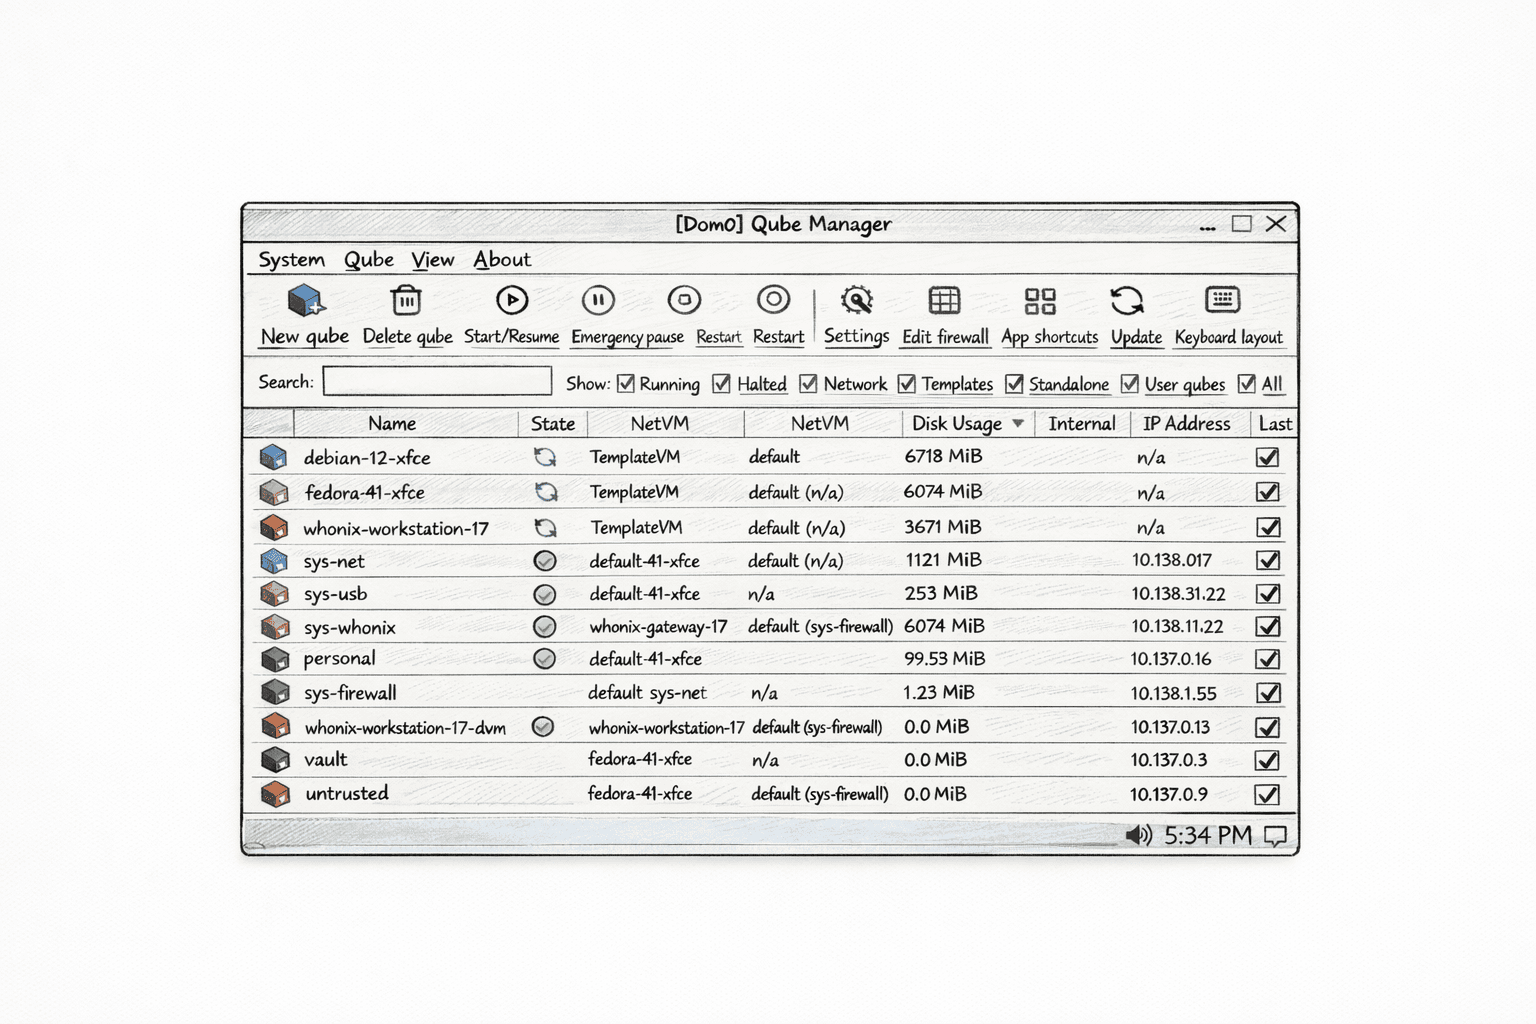Click the 6718 MiB disk usage cell
The height and width of the screenshot is (1024, 1536).
943,456
